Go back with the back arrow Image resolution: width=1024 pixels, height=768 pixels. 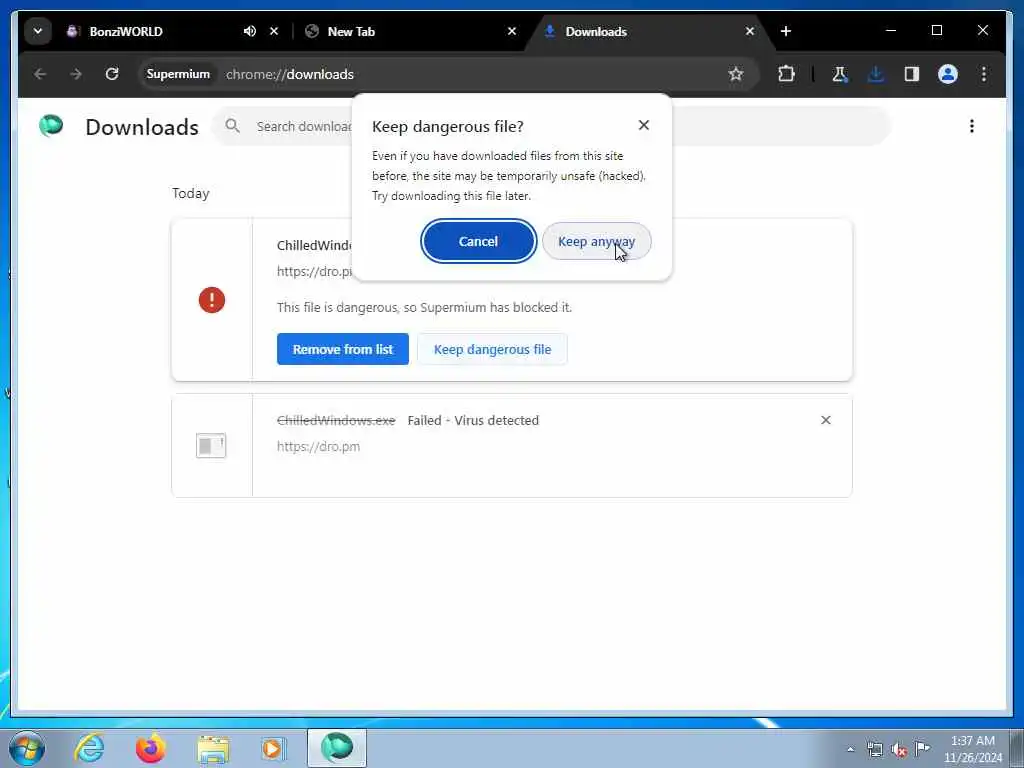[40, 74]
